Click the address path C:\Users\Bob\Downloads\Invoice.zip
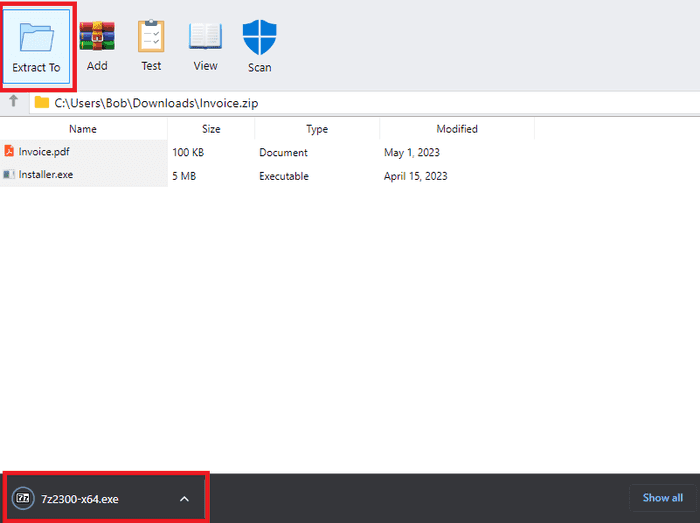 (x=156, y=103)
